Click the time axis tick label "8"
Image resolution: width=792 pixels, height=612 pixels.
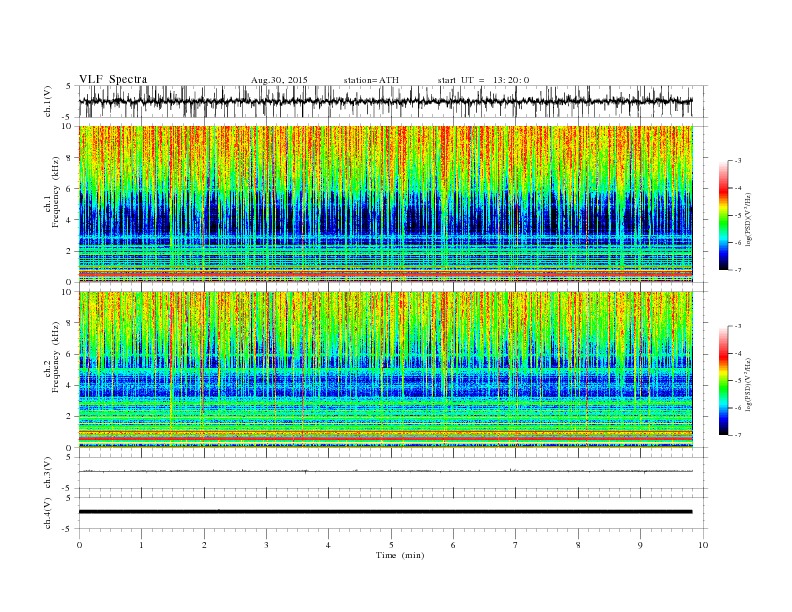pyautogui.click(x=578, y=545)
